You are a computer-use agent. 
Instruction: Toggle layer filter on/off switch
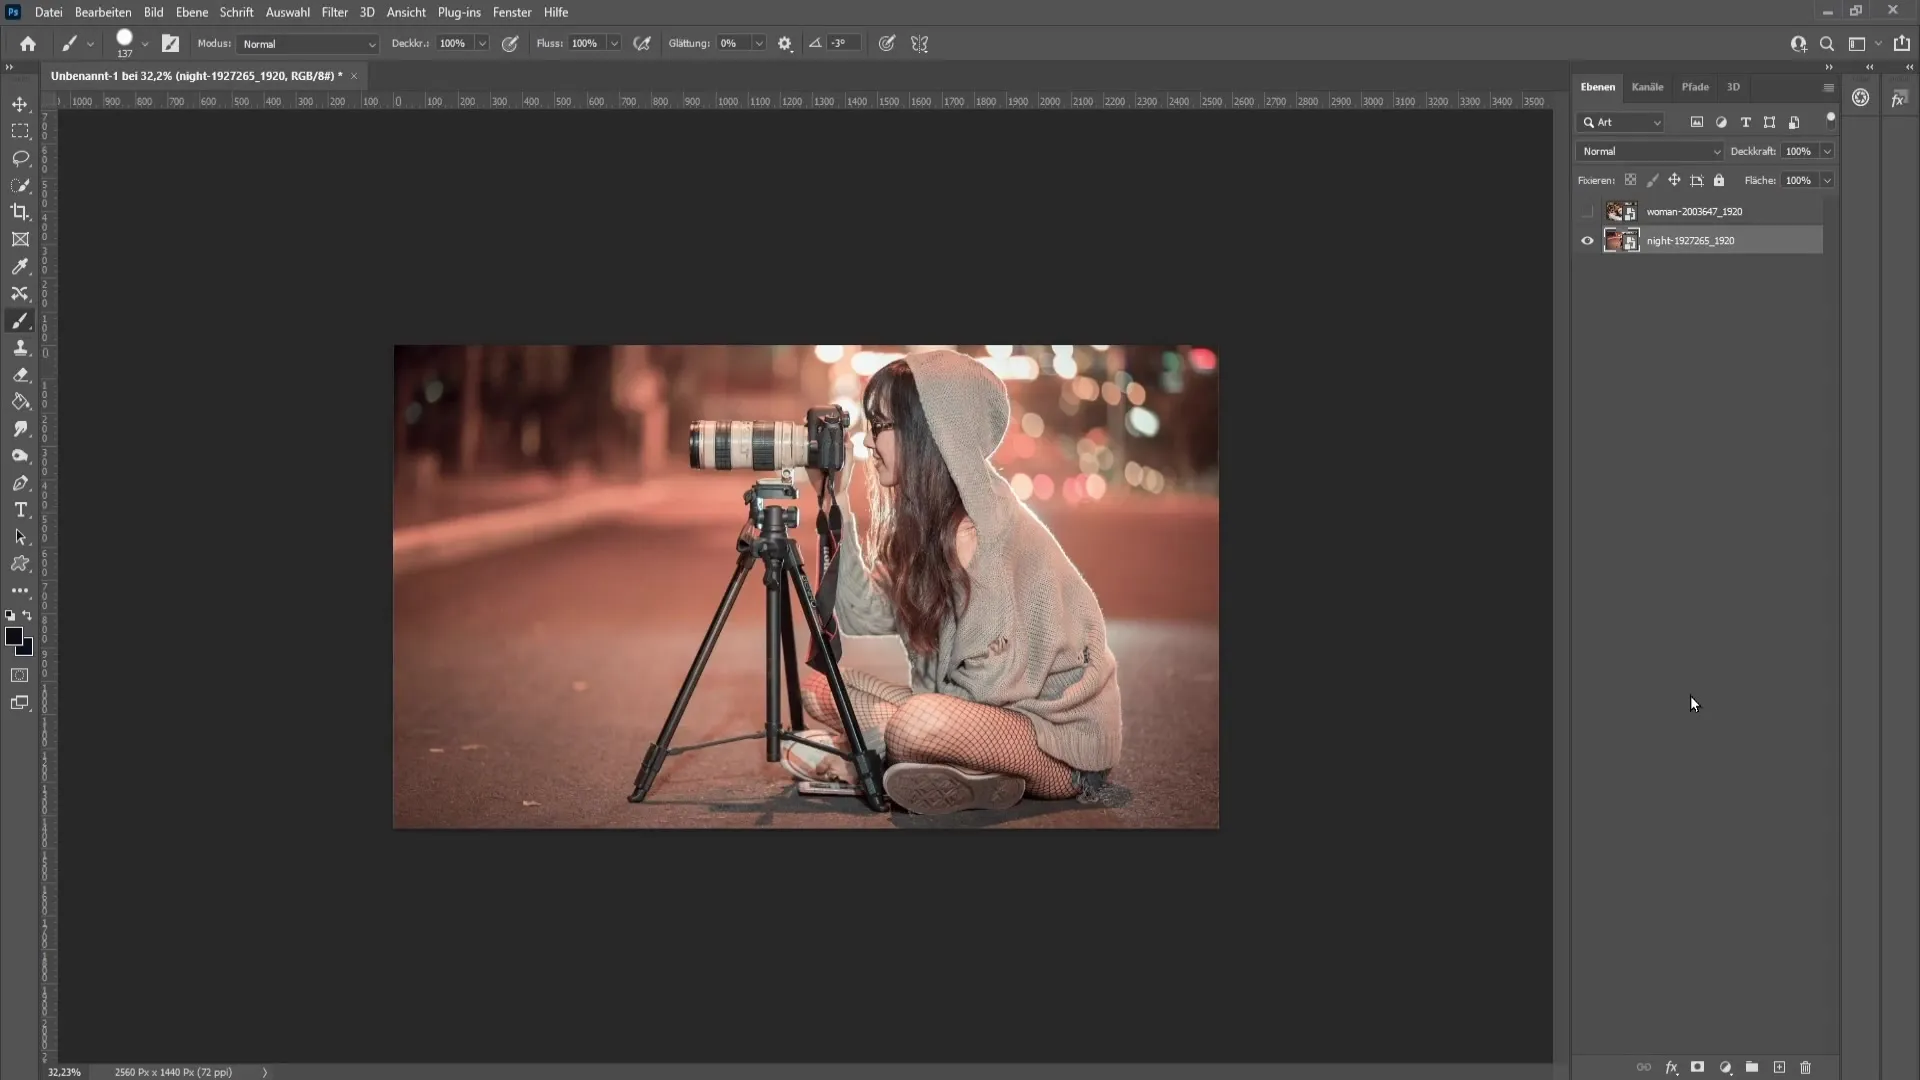click(1831, 120)
